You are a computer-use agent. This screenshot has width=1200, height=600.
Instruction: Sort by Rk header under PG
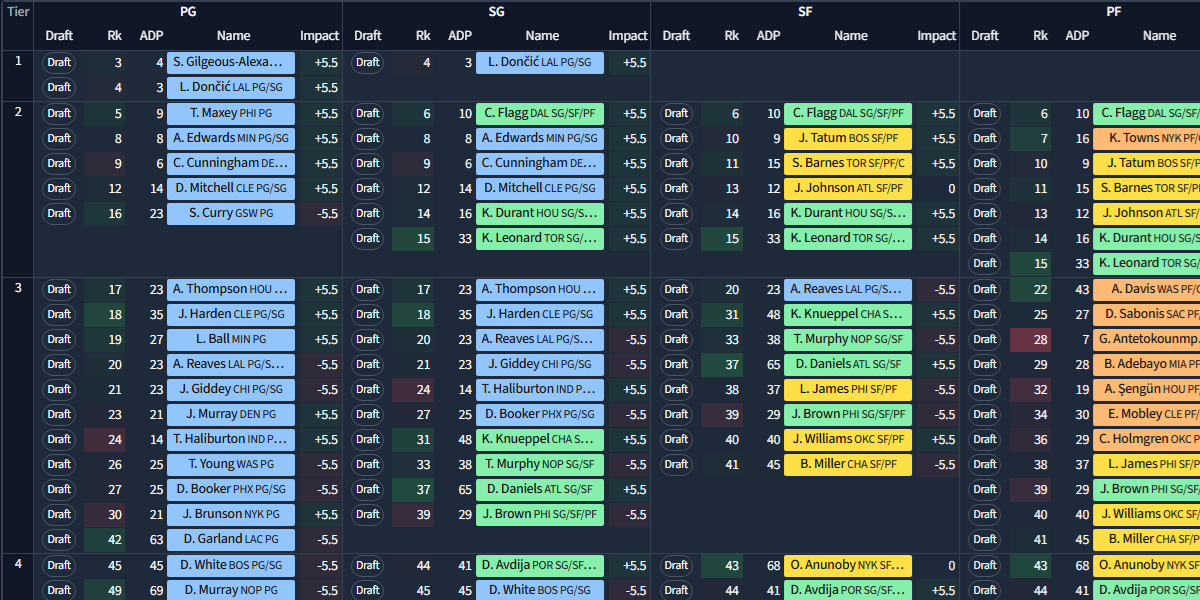[x=115, y=36]
